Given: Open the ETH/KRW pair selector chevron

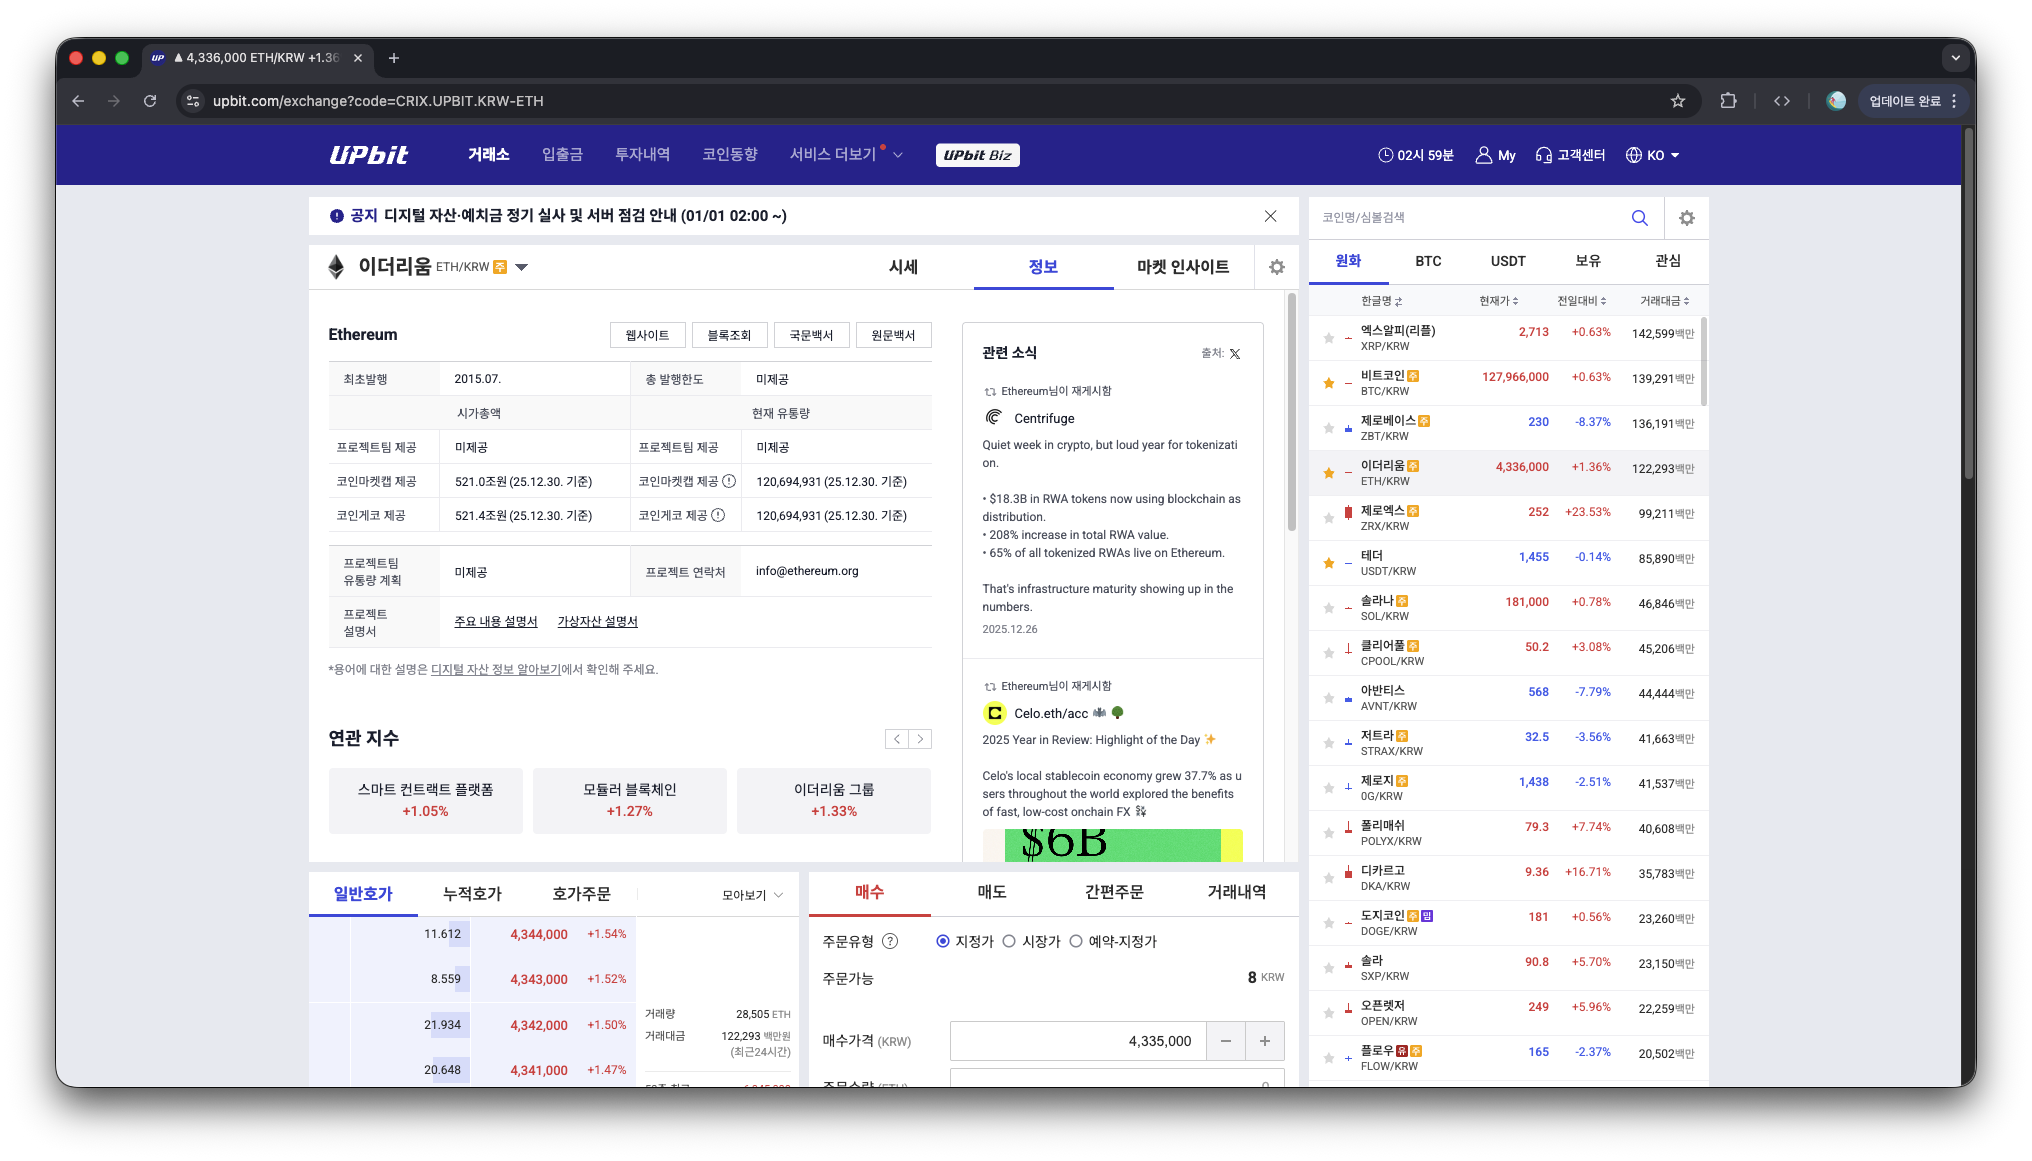Looking at the screenshot, I should click(x=521, y=267).
